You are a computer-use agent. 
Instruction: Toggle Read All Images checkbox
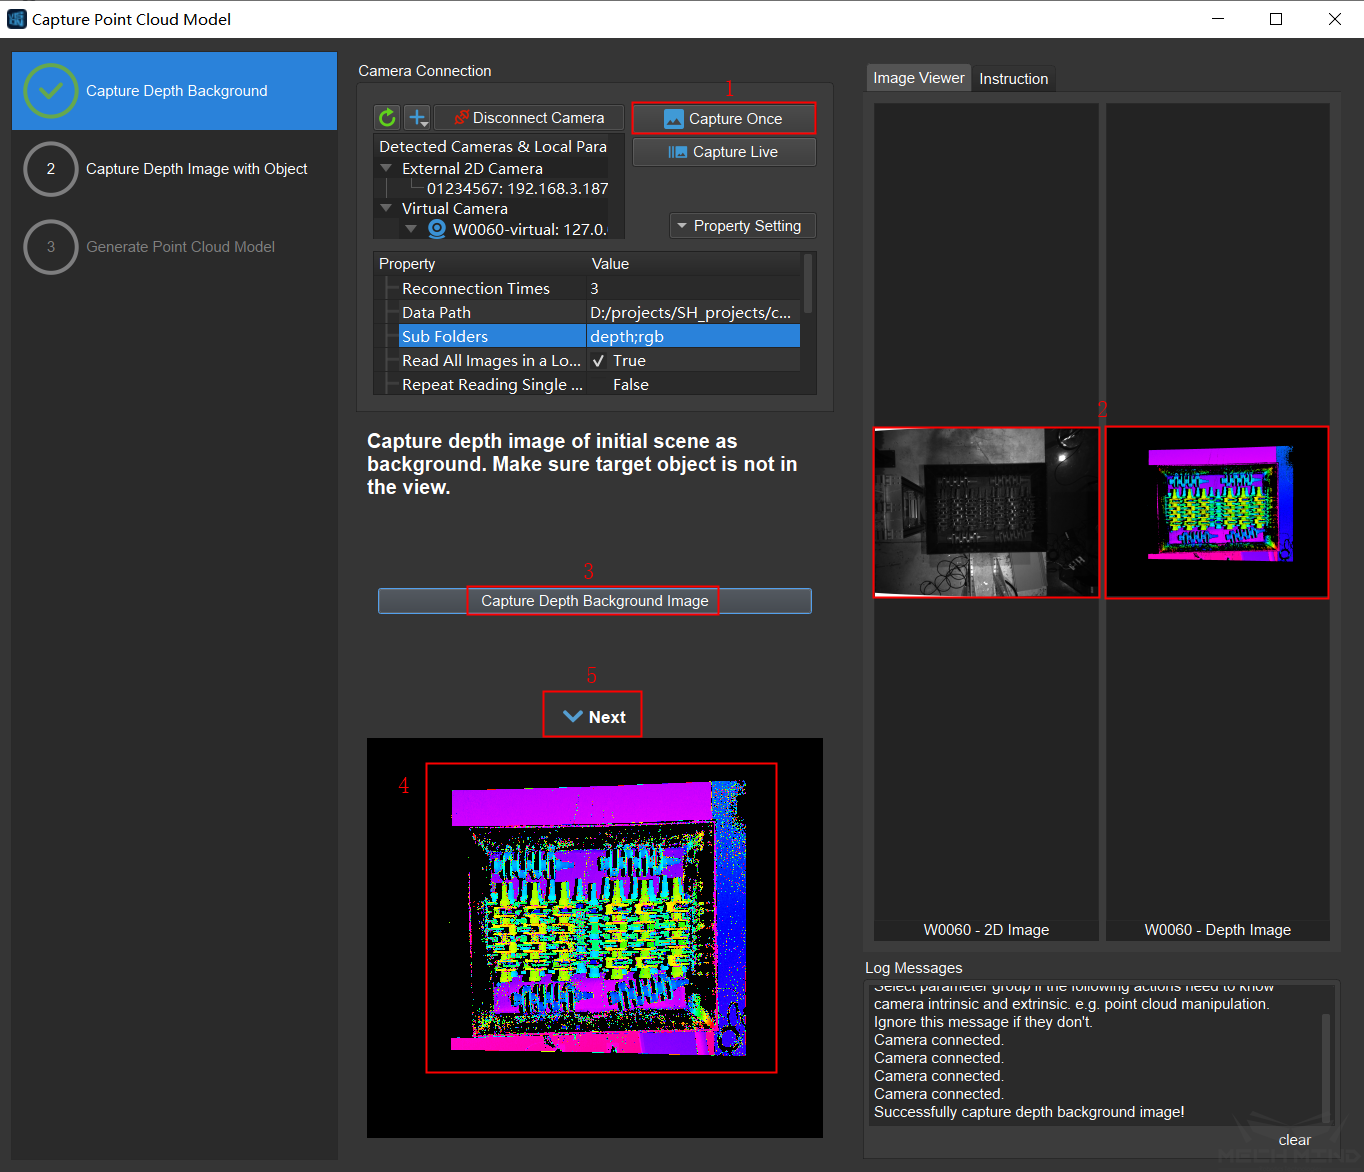(599, 361)
